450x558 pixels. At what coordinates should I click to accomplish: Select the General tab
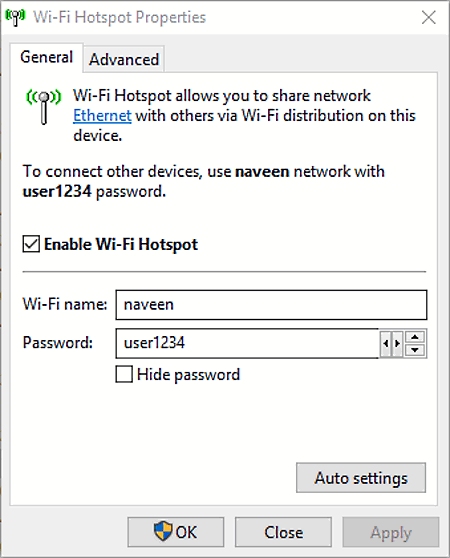[47, 57]
